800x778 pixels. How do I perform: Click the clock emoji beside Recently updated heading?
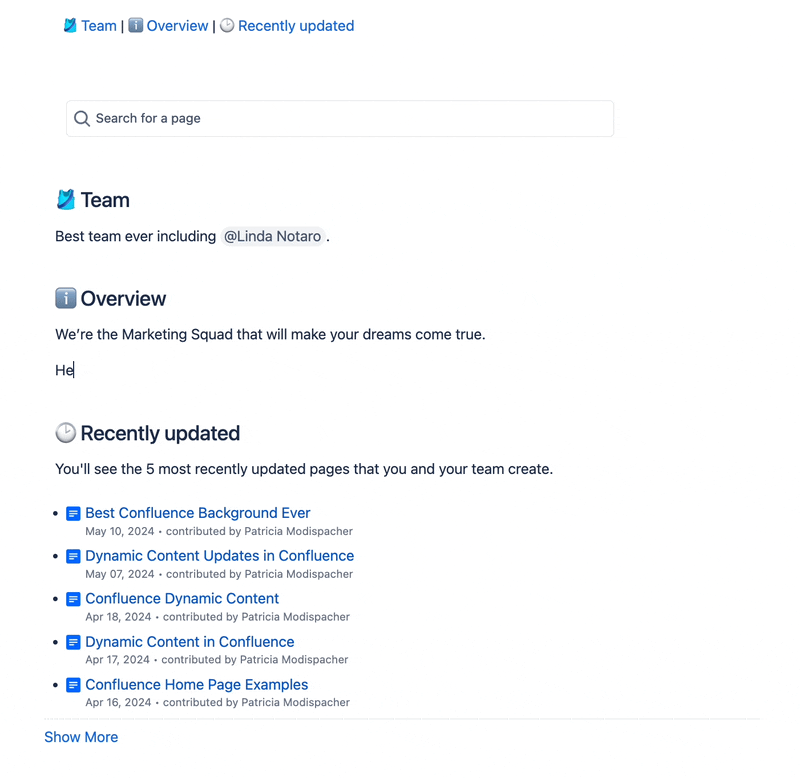[64, 432]
